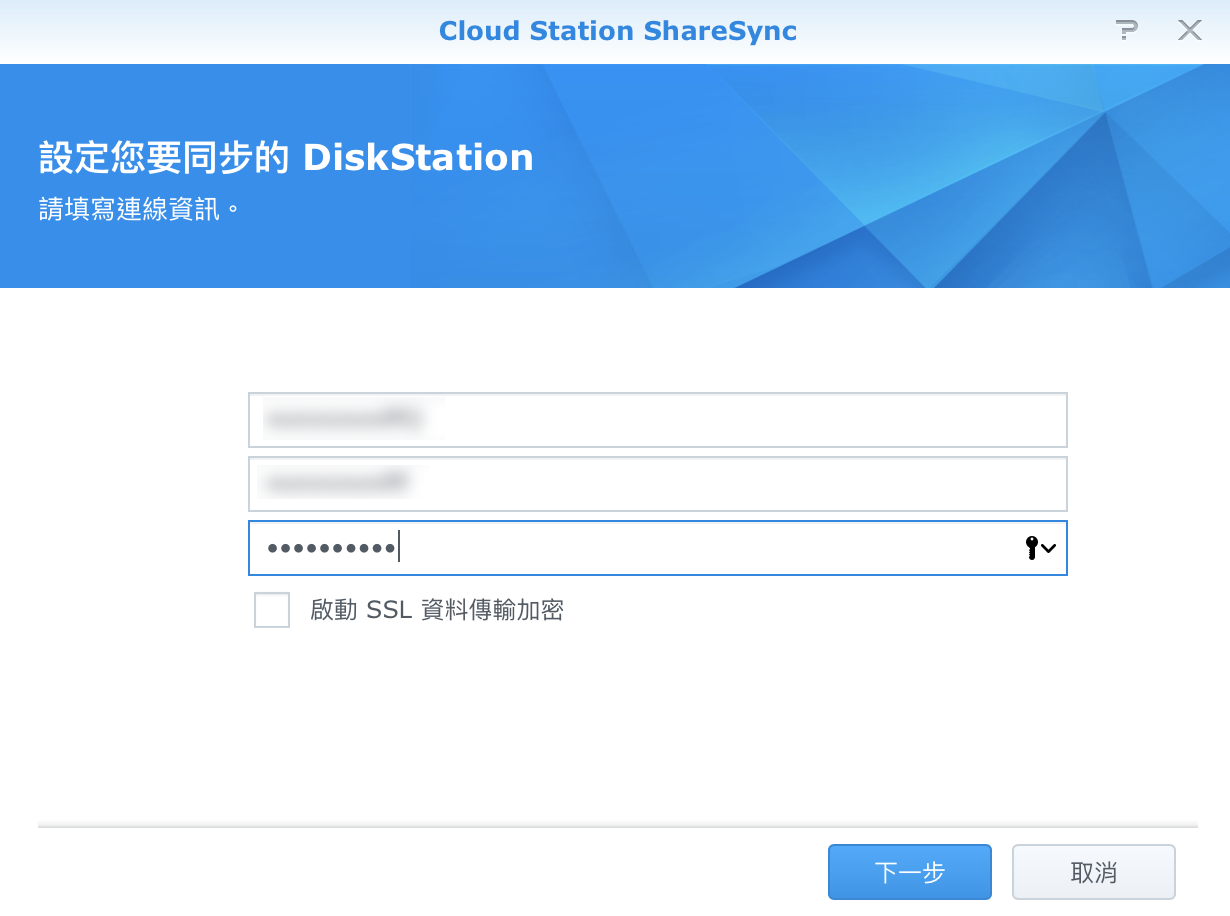Open help via the question mark icon
Image resolution: width=1230 pixels, height=916 pixels.
tap(1127, 31)
